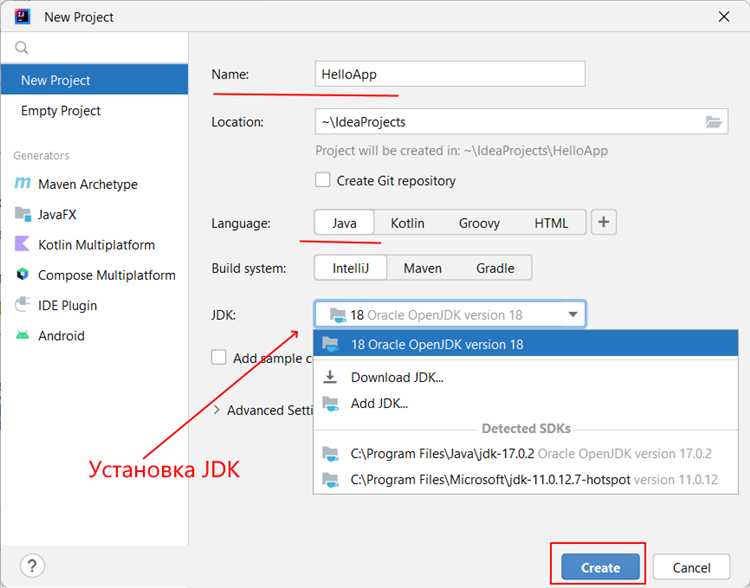Pick 18 Oracle OpenJDK version 18 from list

(x=526, y=344)
